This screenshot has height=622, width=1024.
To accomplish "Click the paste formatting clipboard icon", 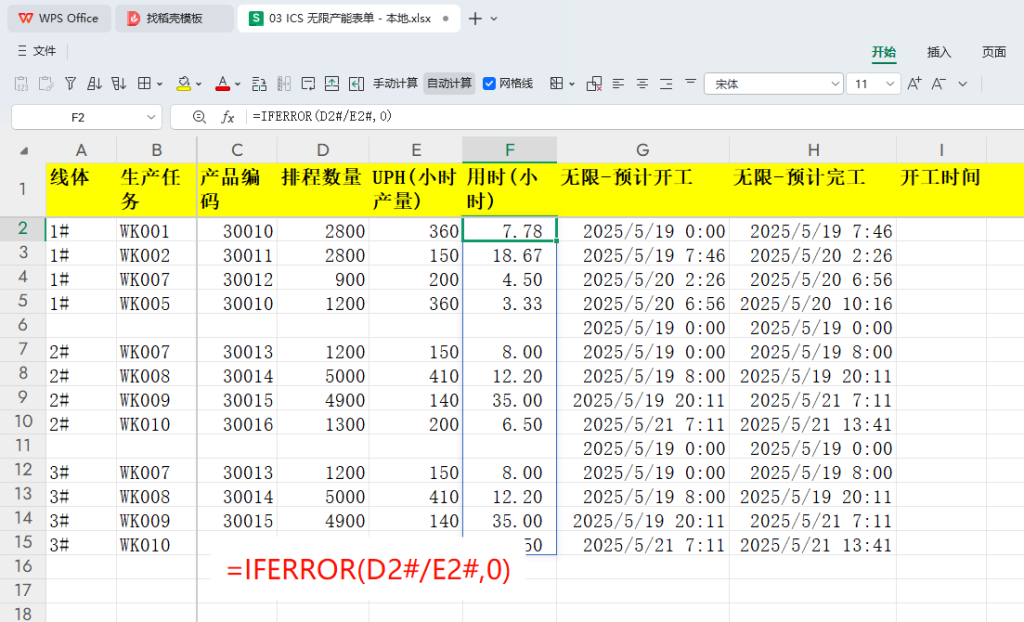I will point(46,84).
